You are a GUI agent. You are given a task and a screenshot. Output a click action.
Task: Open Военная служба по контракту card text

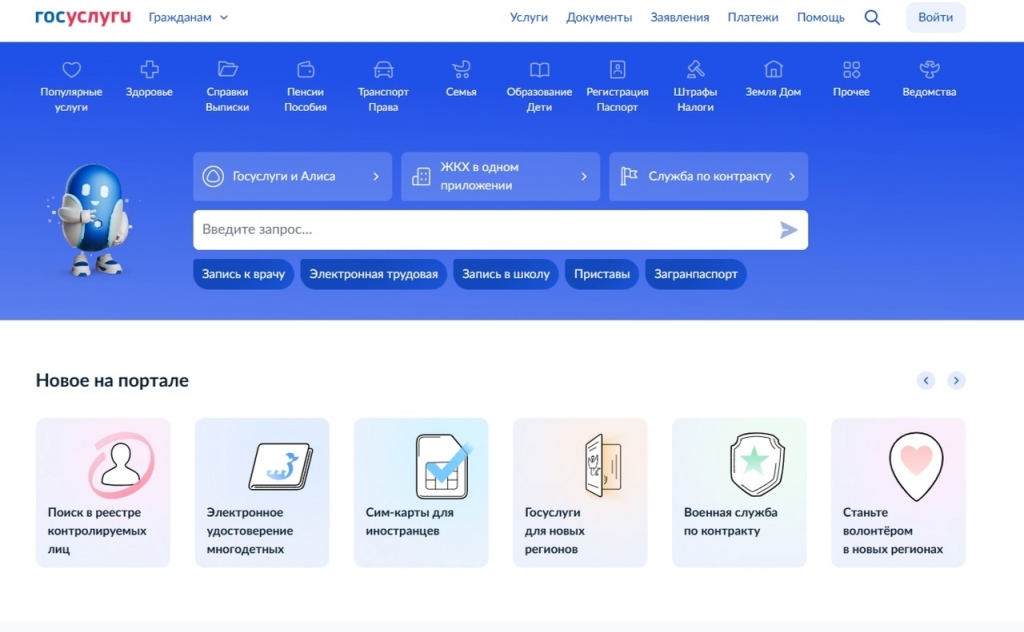730,522
